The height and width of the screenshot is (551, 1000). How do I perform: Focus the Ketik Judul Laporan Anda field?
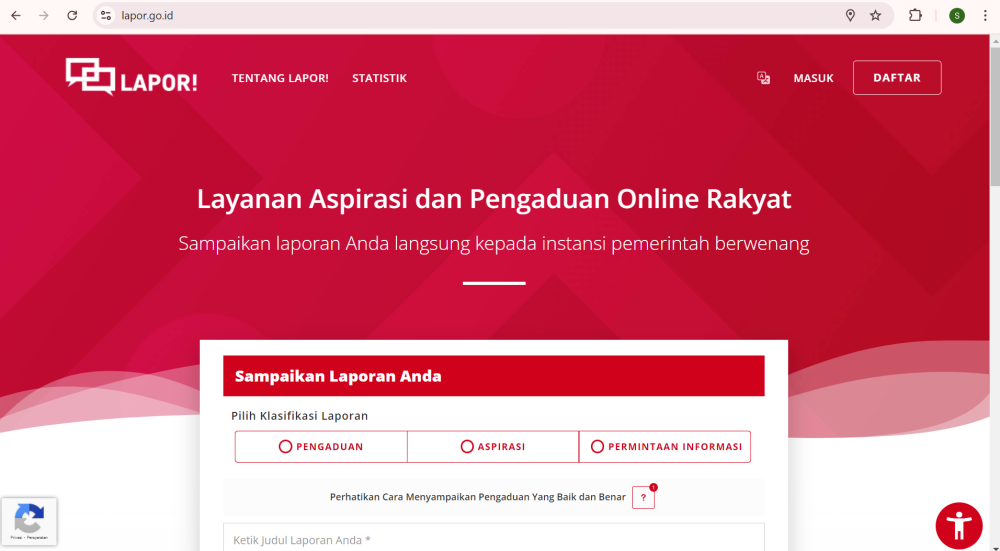pyautogui.click(x=494, y=538)
